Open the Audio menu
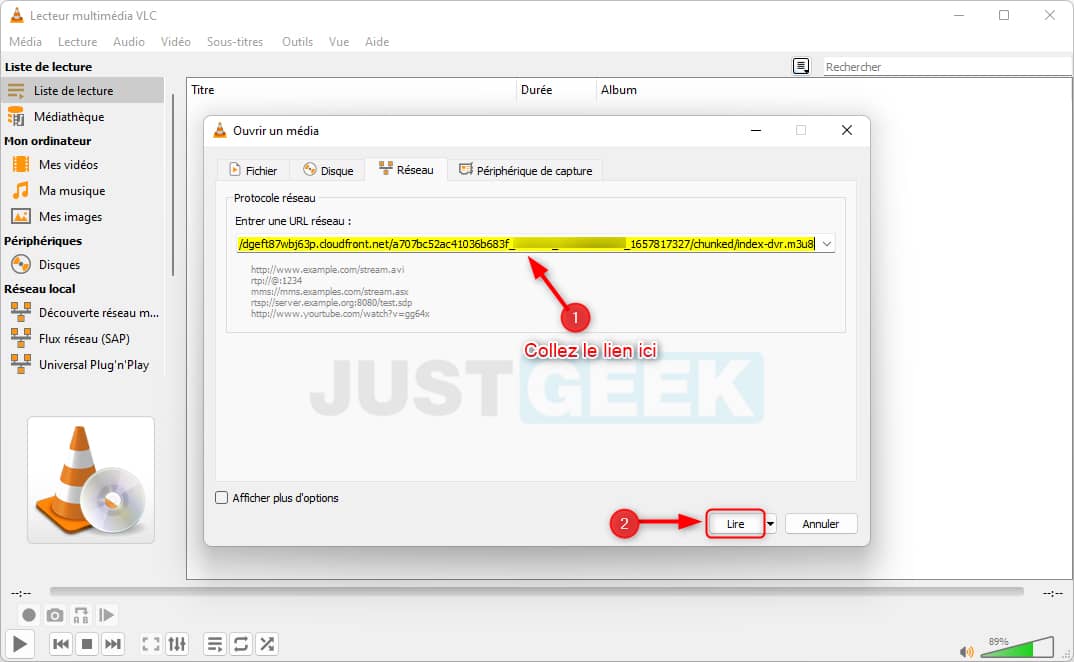 tap(129, 42)
